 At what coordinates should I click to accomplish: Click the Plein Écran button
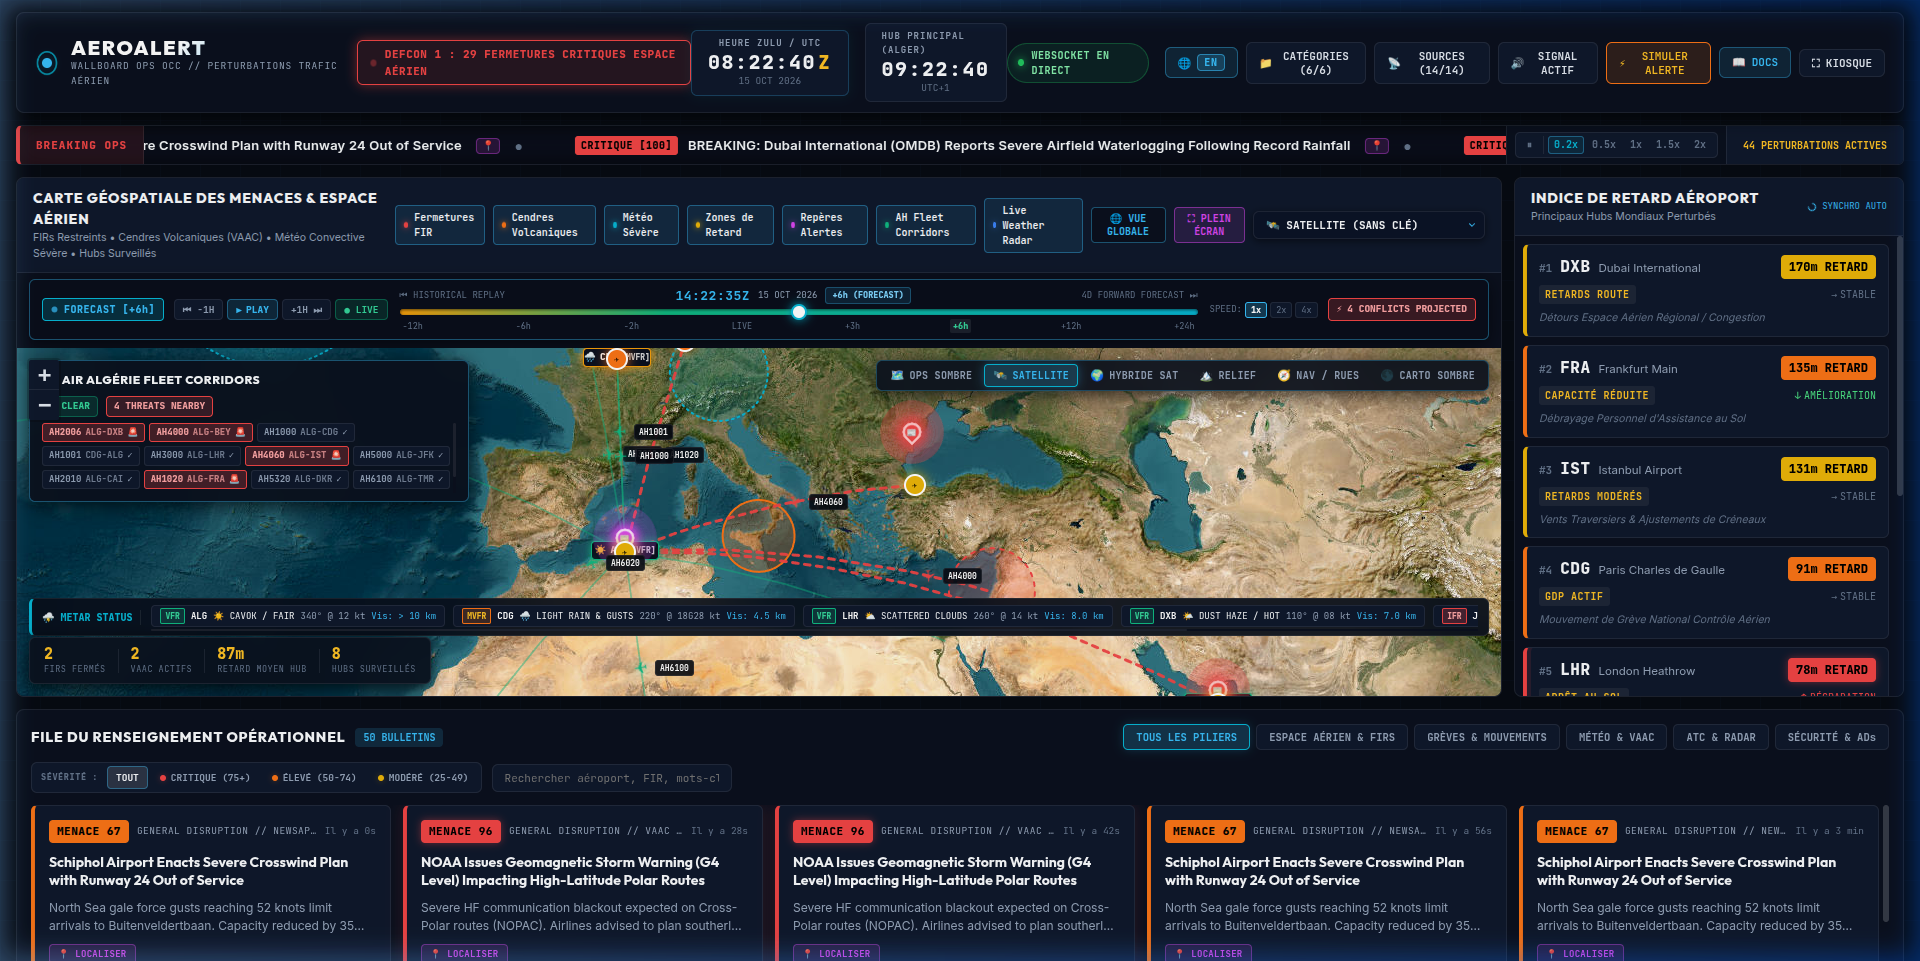[x=1209, y=225]
